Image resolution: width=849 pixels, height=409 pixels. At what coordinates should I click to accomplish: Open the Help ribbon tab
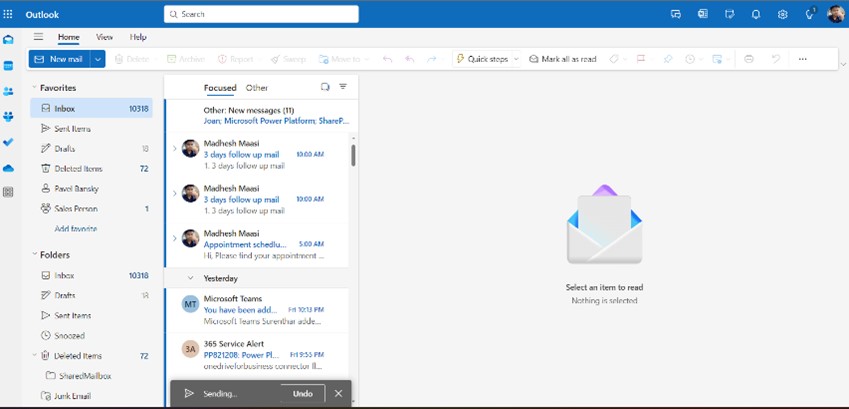(138, 37)
